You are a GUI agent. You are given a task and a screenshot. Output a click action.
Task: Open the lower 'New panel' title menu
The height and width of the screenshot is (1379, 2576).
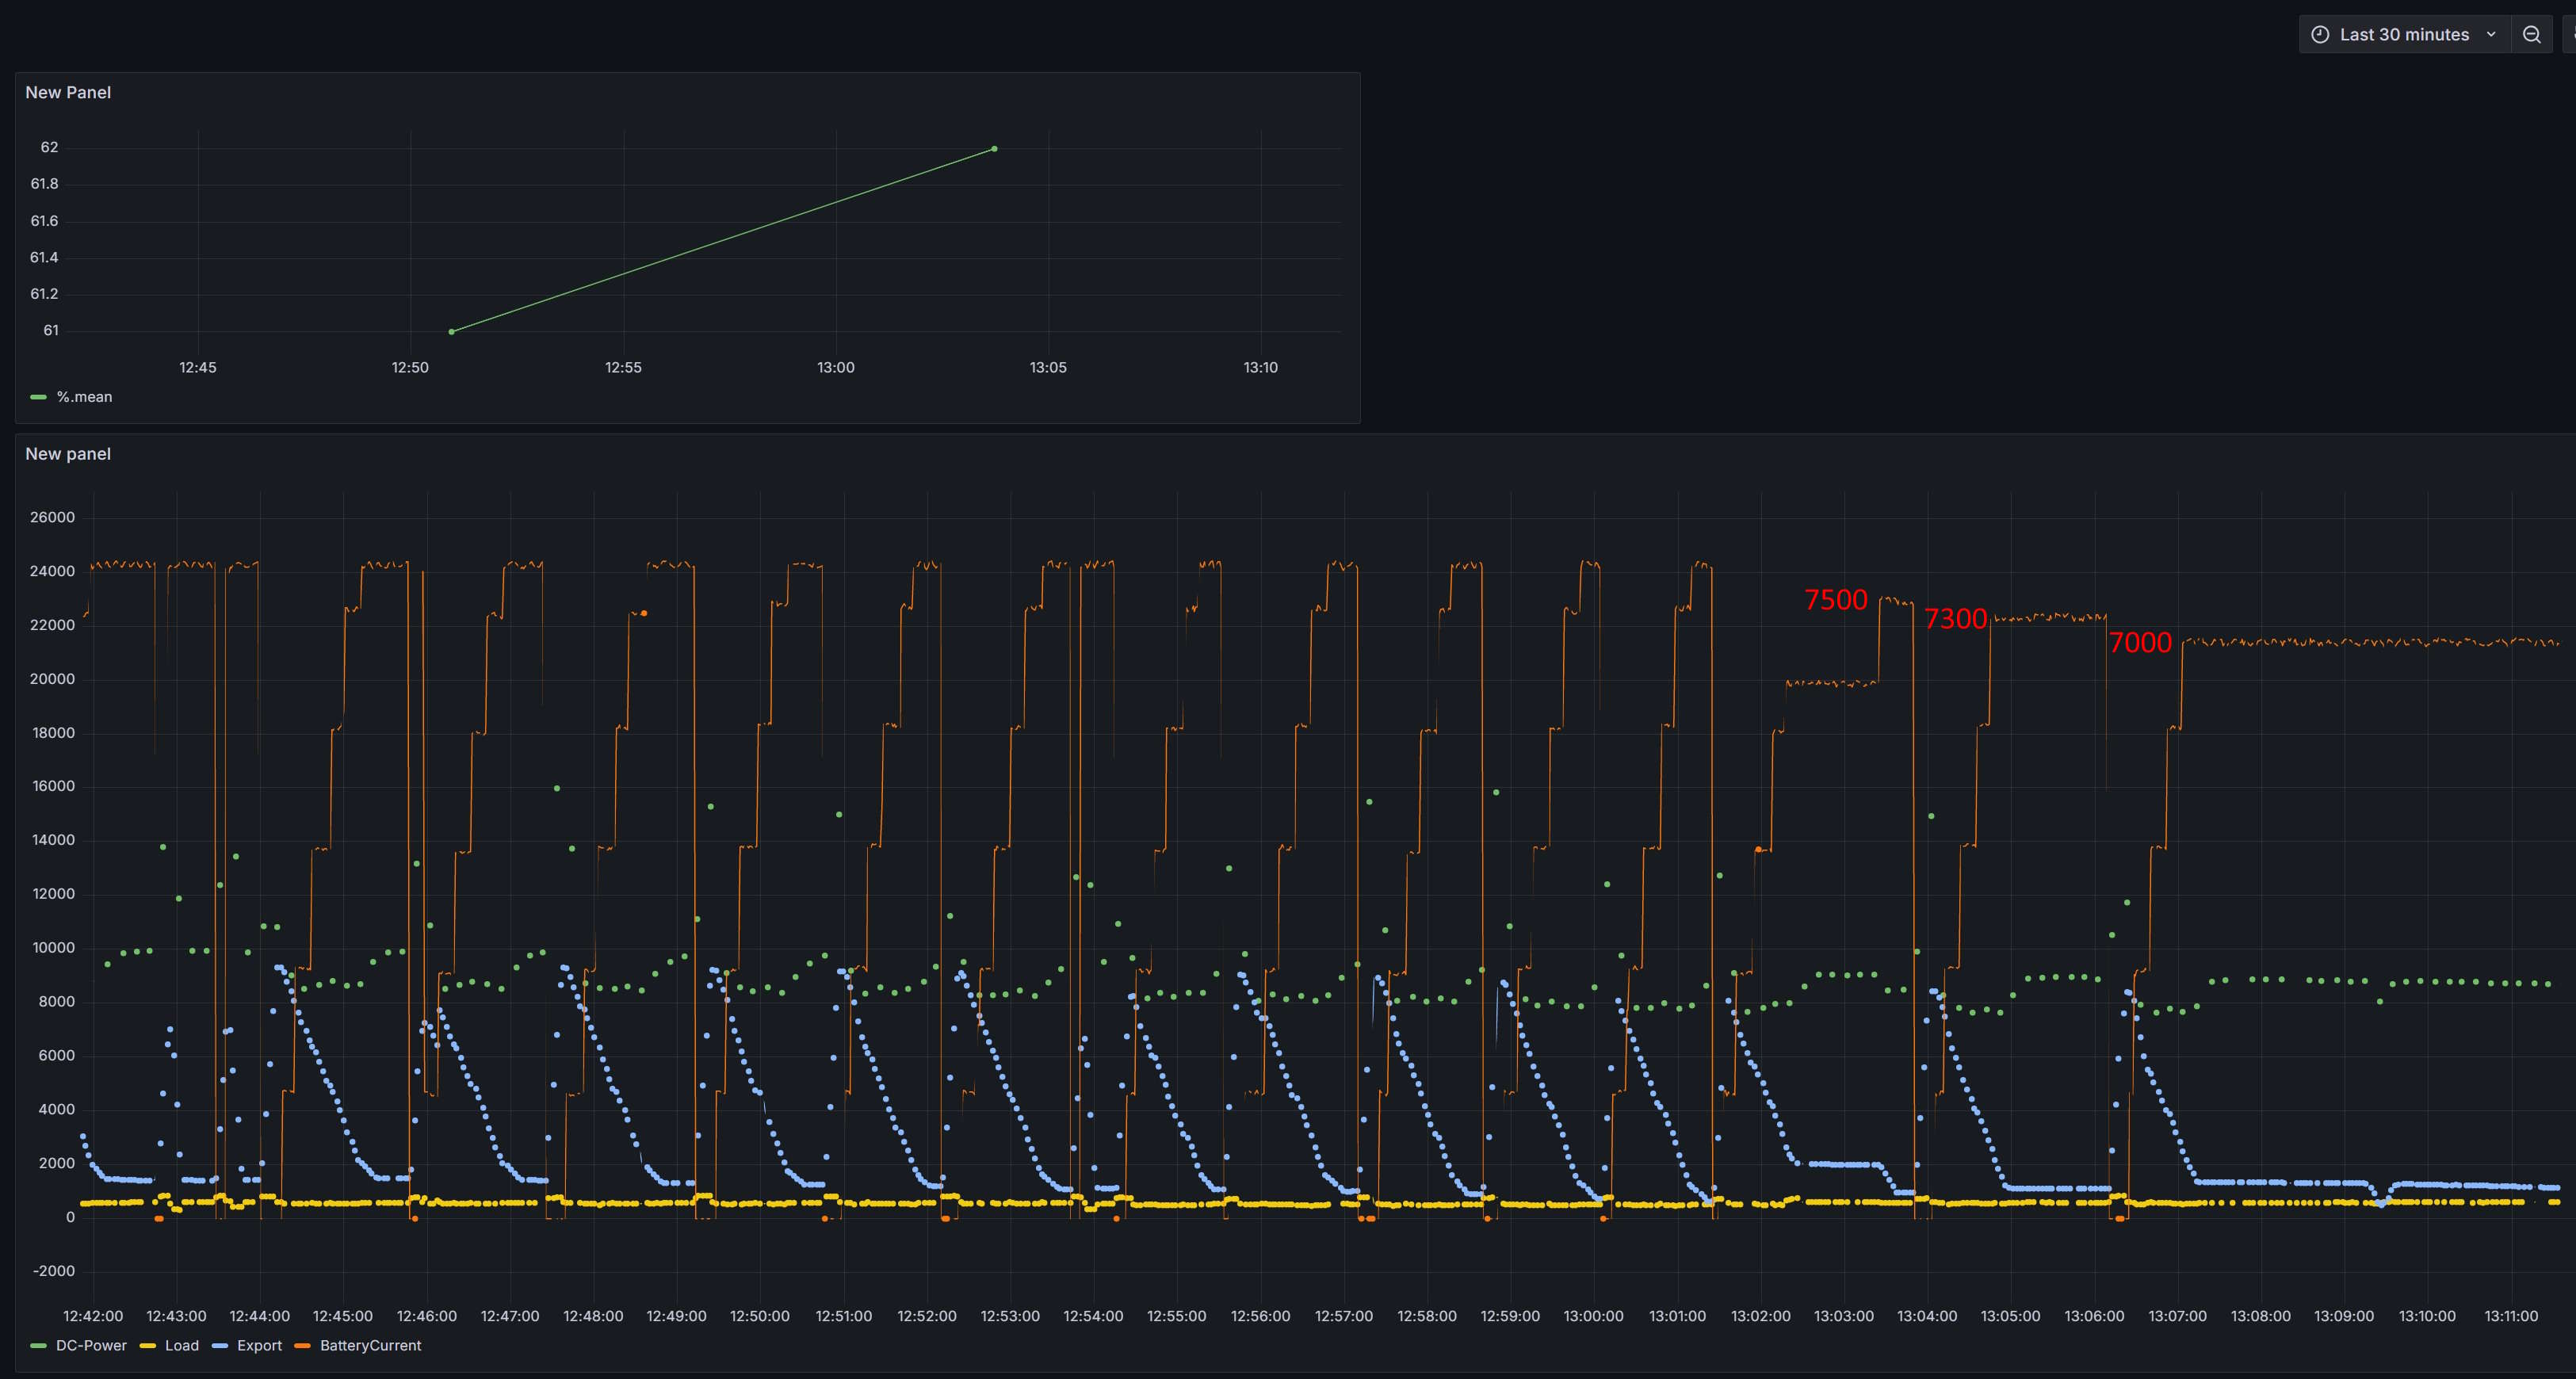68,454
